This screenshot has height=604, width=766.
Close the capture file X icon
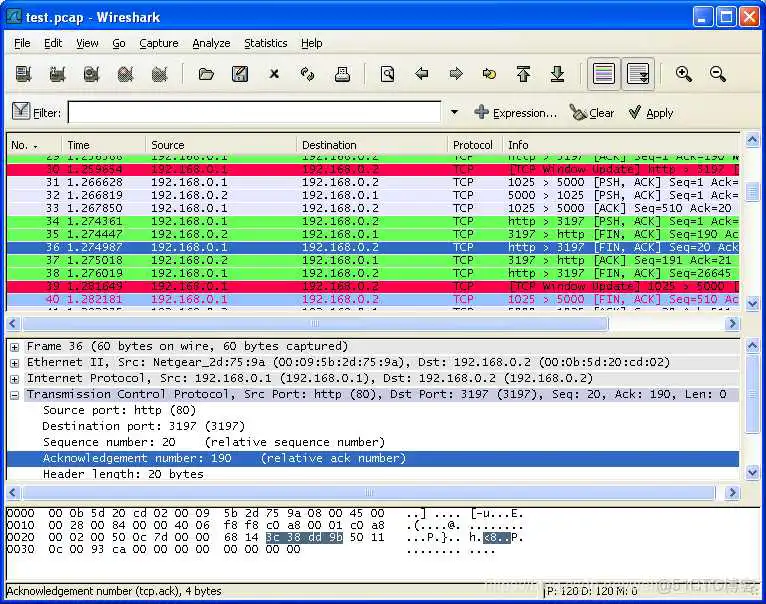274,74
